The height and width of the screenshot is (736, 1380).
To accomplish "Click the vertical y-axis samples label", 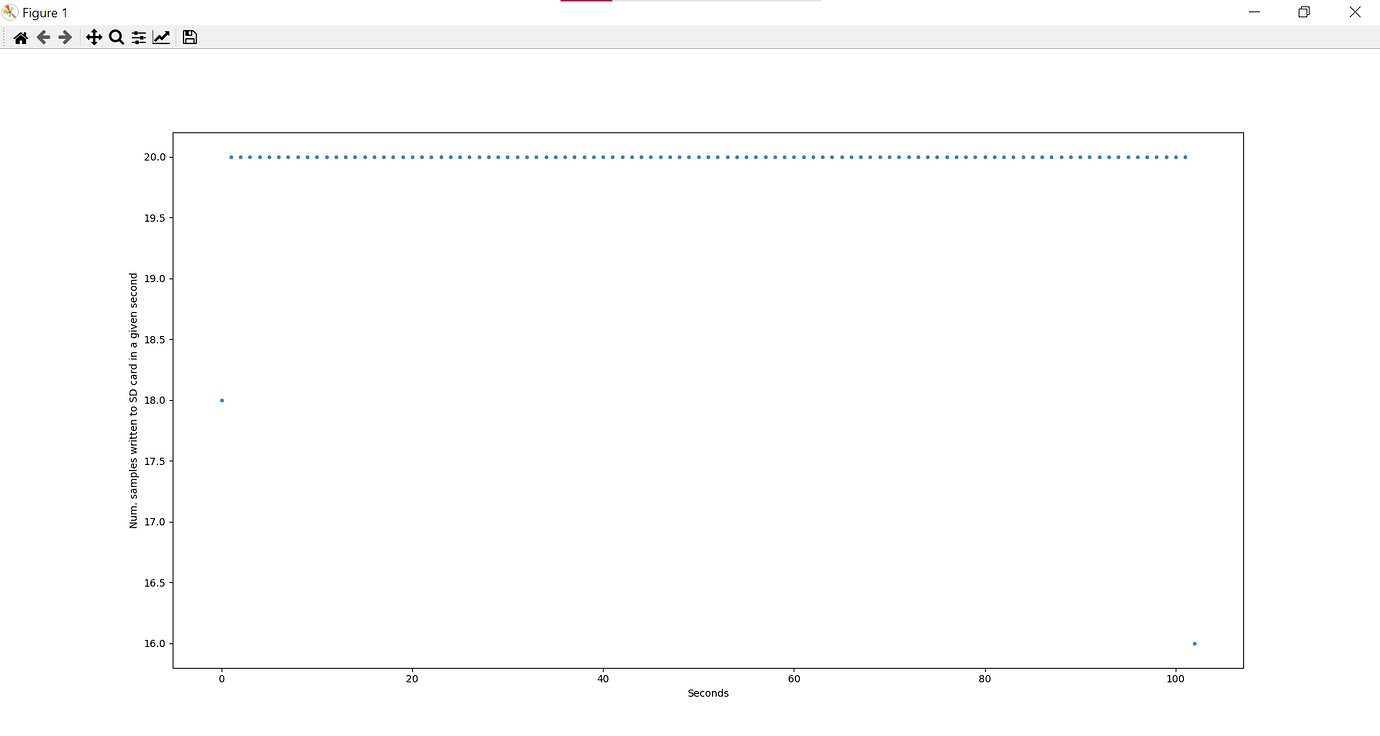I will pos(131,399).
